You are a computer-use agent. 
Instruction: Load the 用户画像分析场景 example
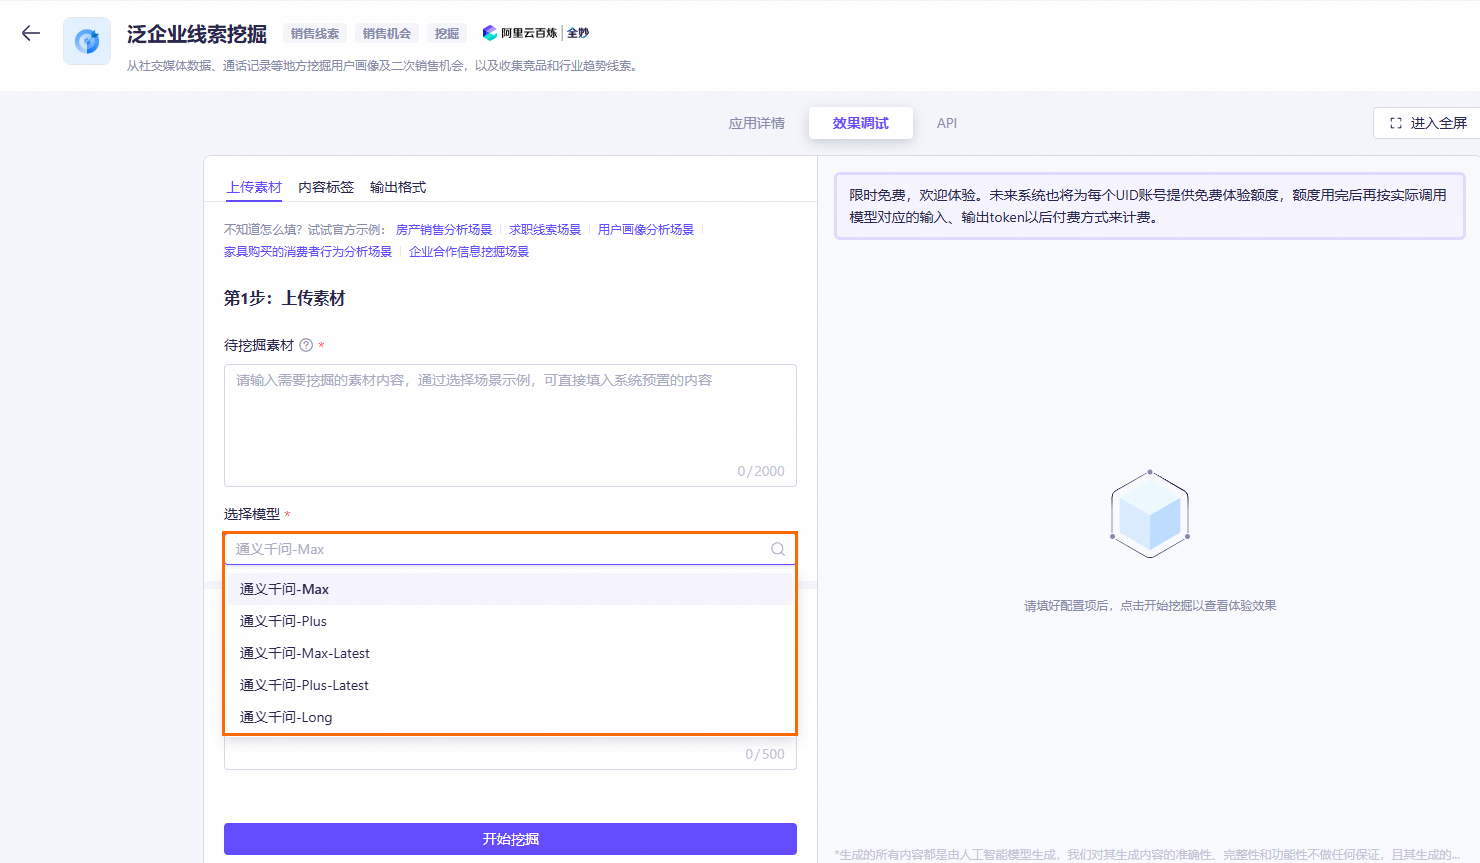pos(646,230)
